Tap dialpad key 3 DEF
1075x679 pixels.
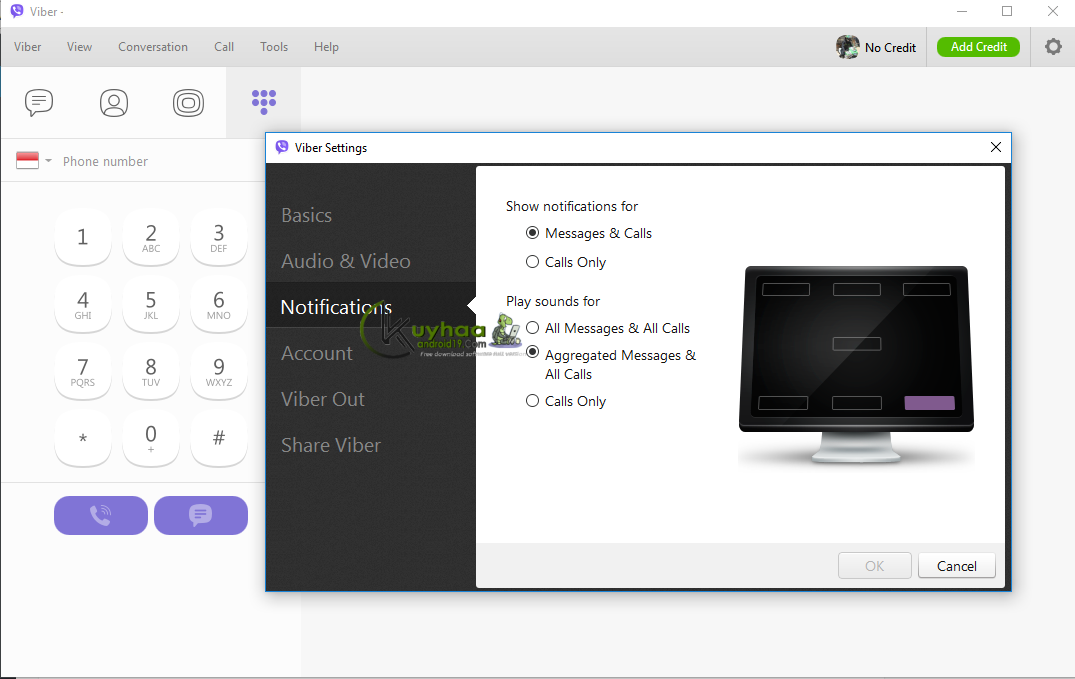point(219,237)
